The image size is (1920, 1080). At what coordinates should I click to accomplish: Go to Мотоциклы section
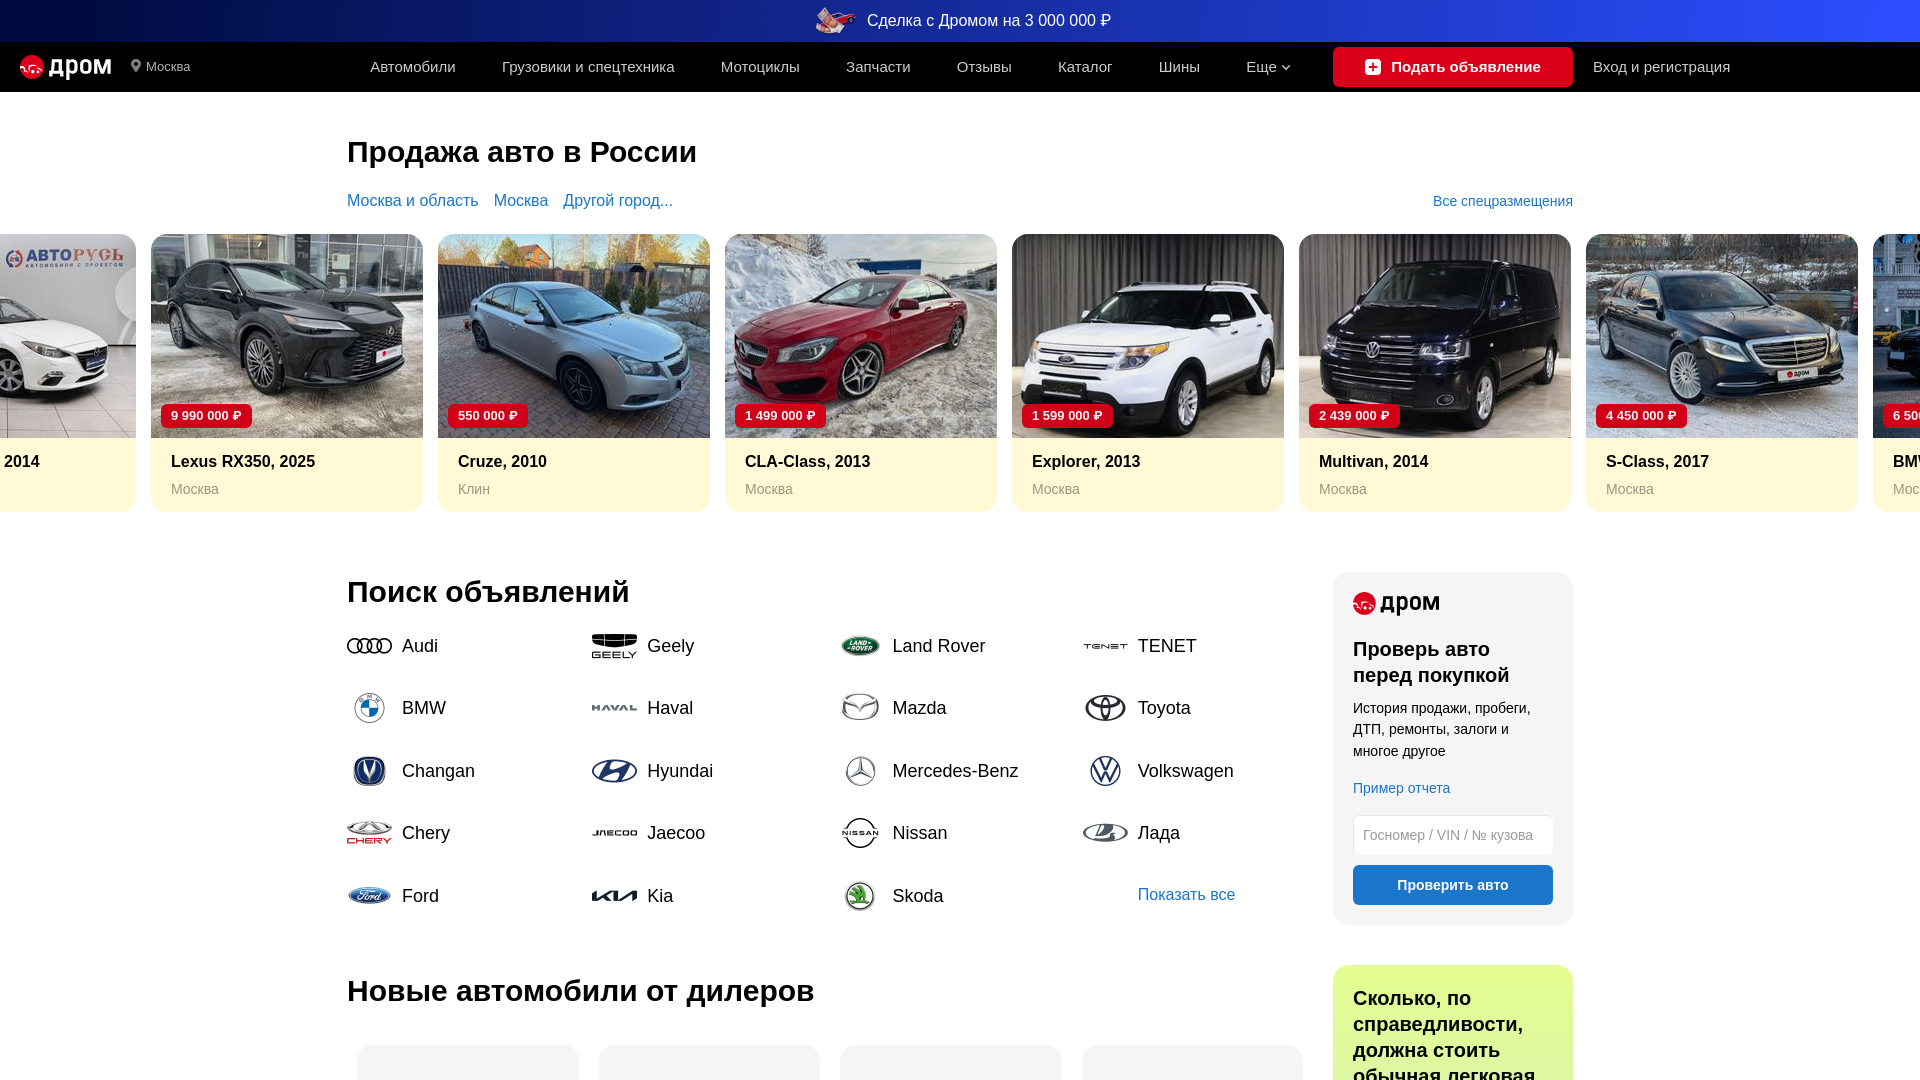pyautogui.click(x=760, y=67)
